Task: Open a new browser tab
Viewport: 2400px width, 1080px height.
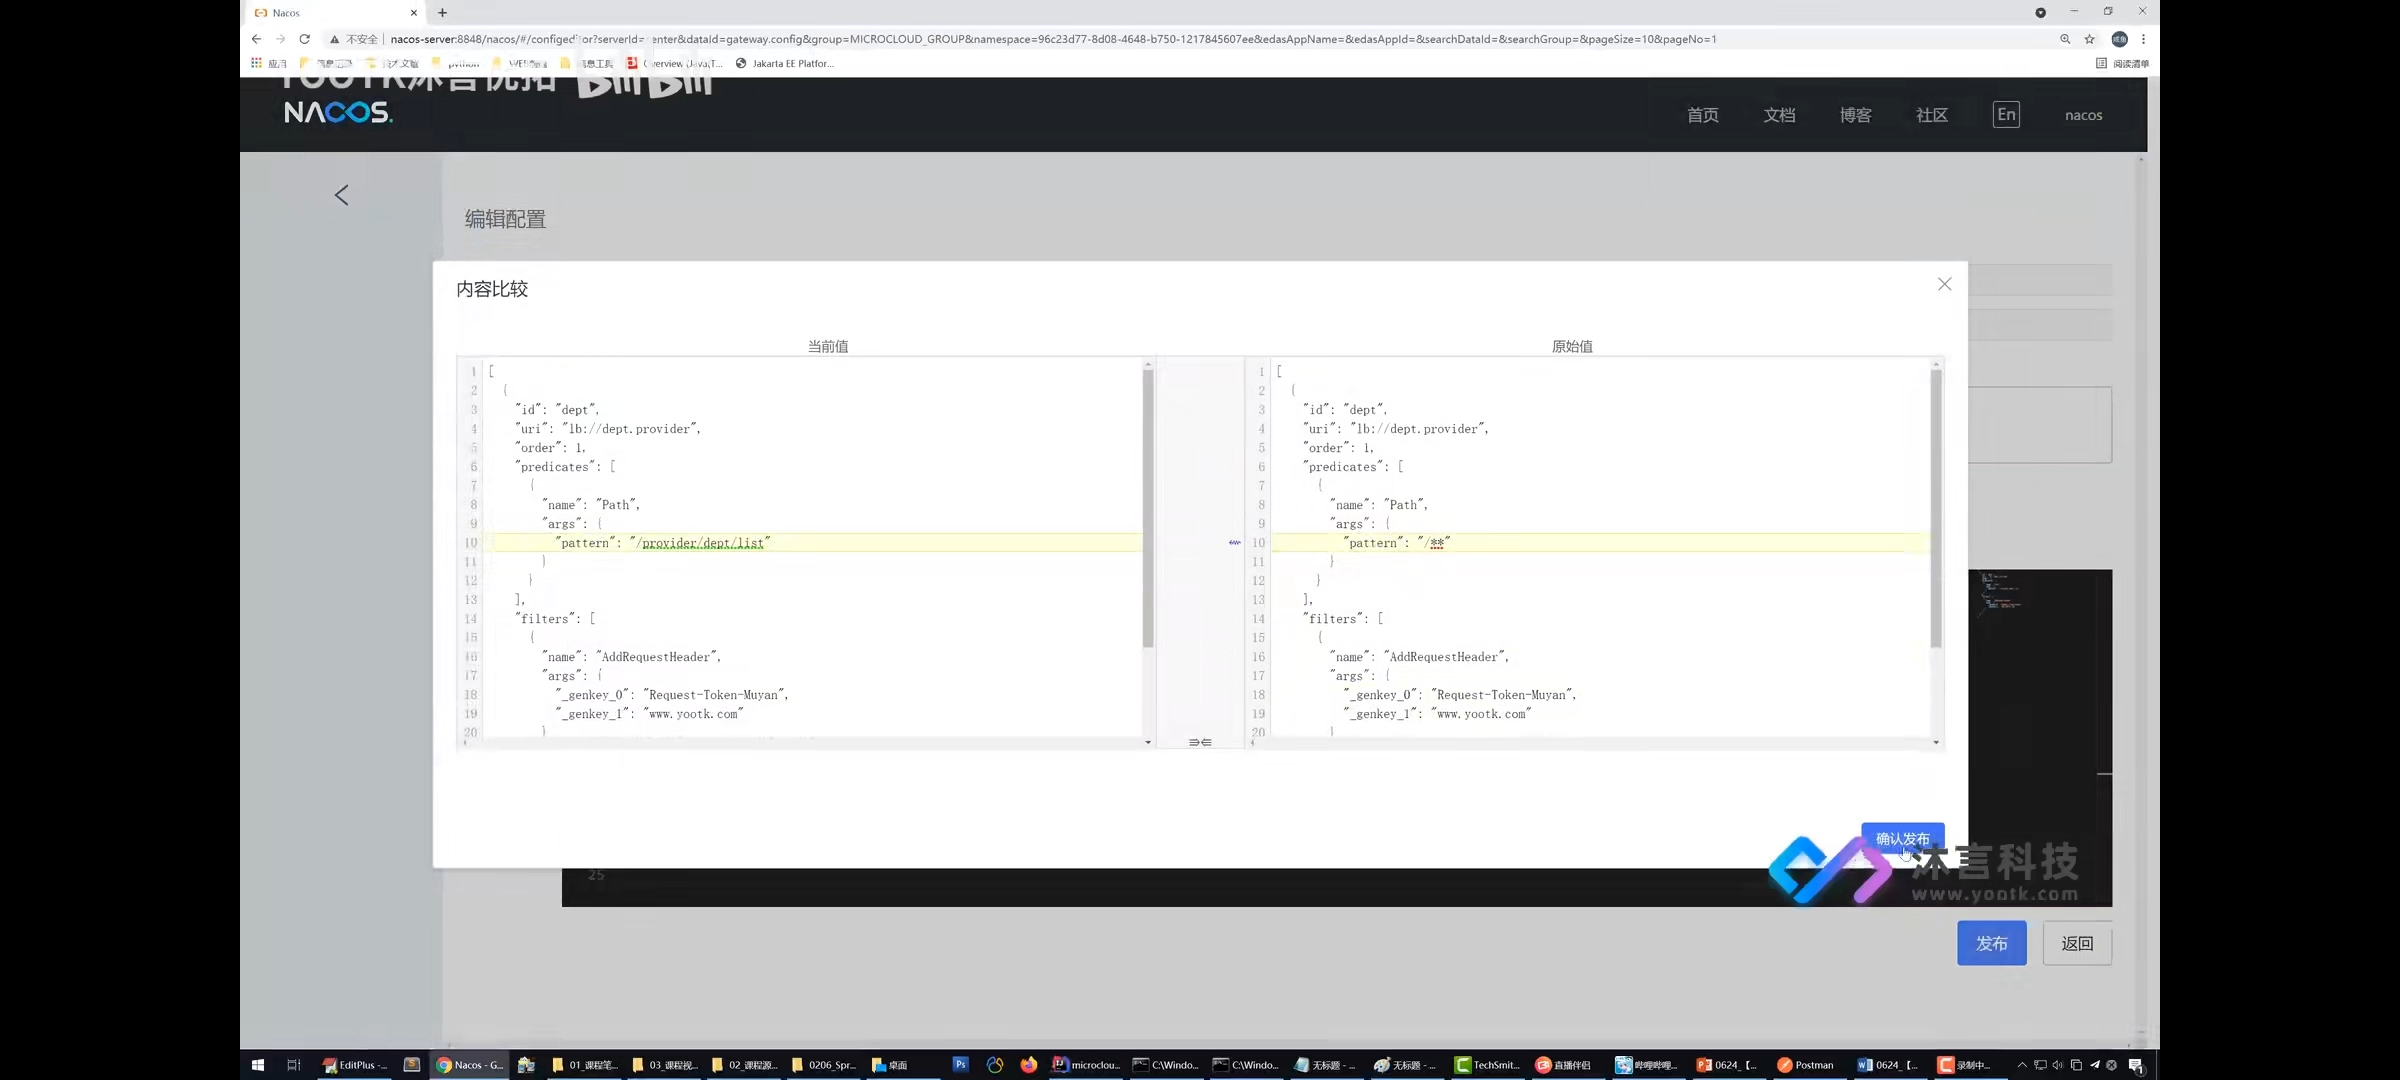Action: 443,13
